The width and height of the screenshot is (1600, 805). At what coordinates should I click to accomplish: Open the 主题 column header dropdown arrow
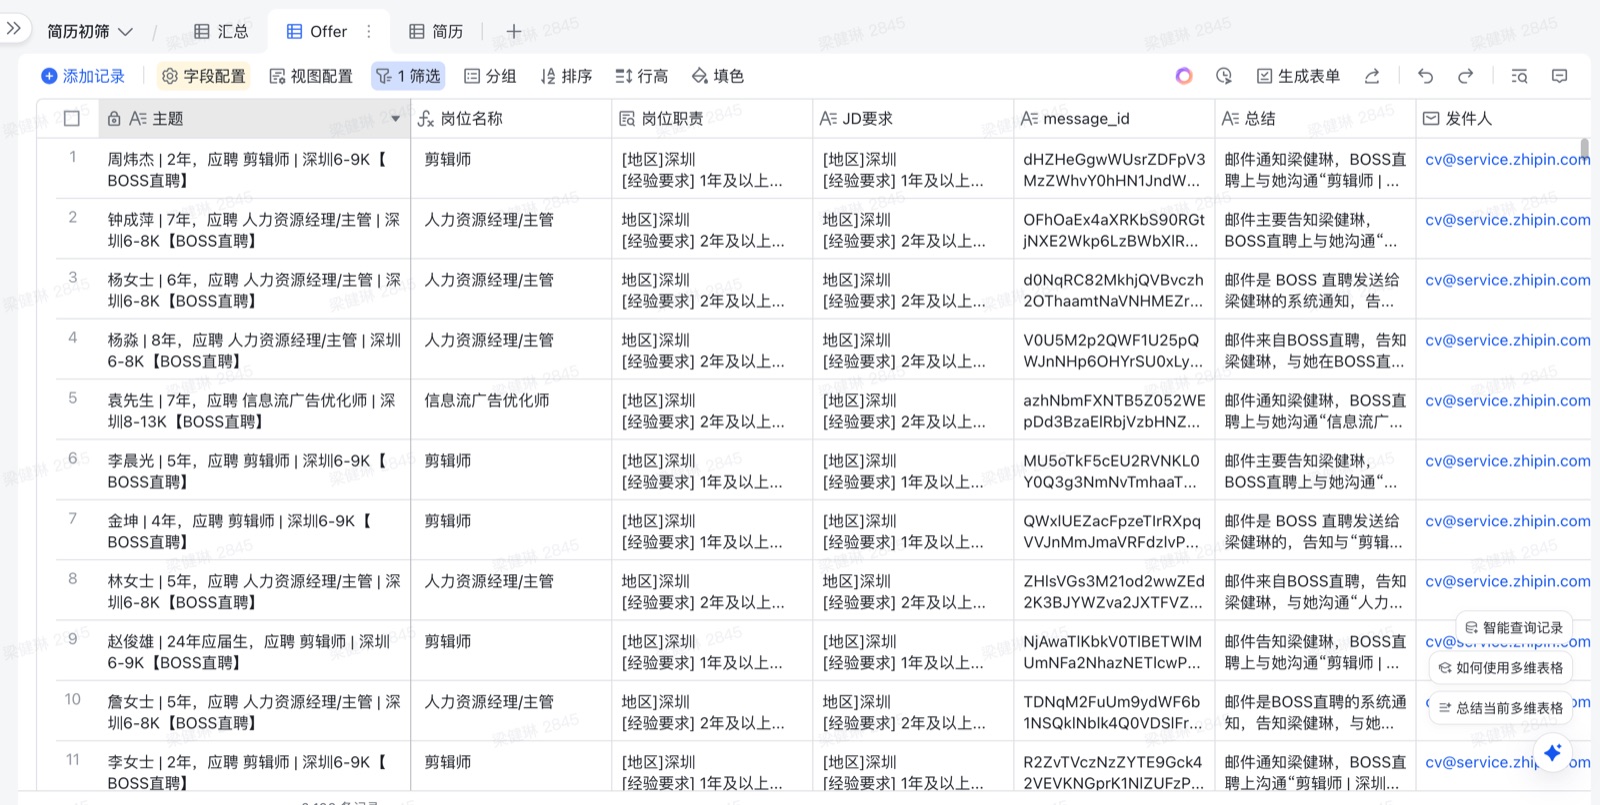[395, 118]
